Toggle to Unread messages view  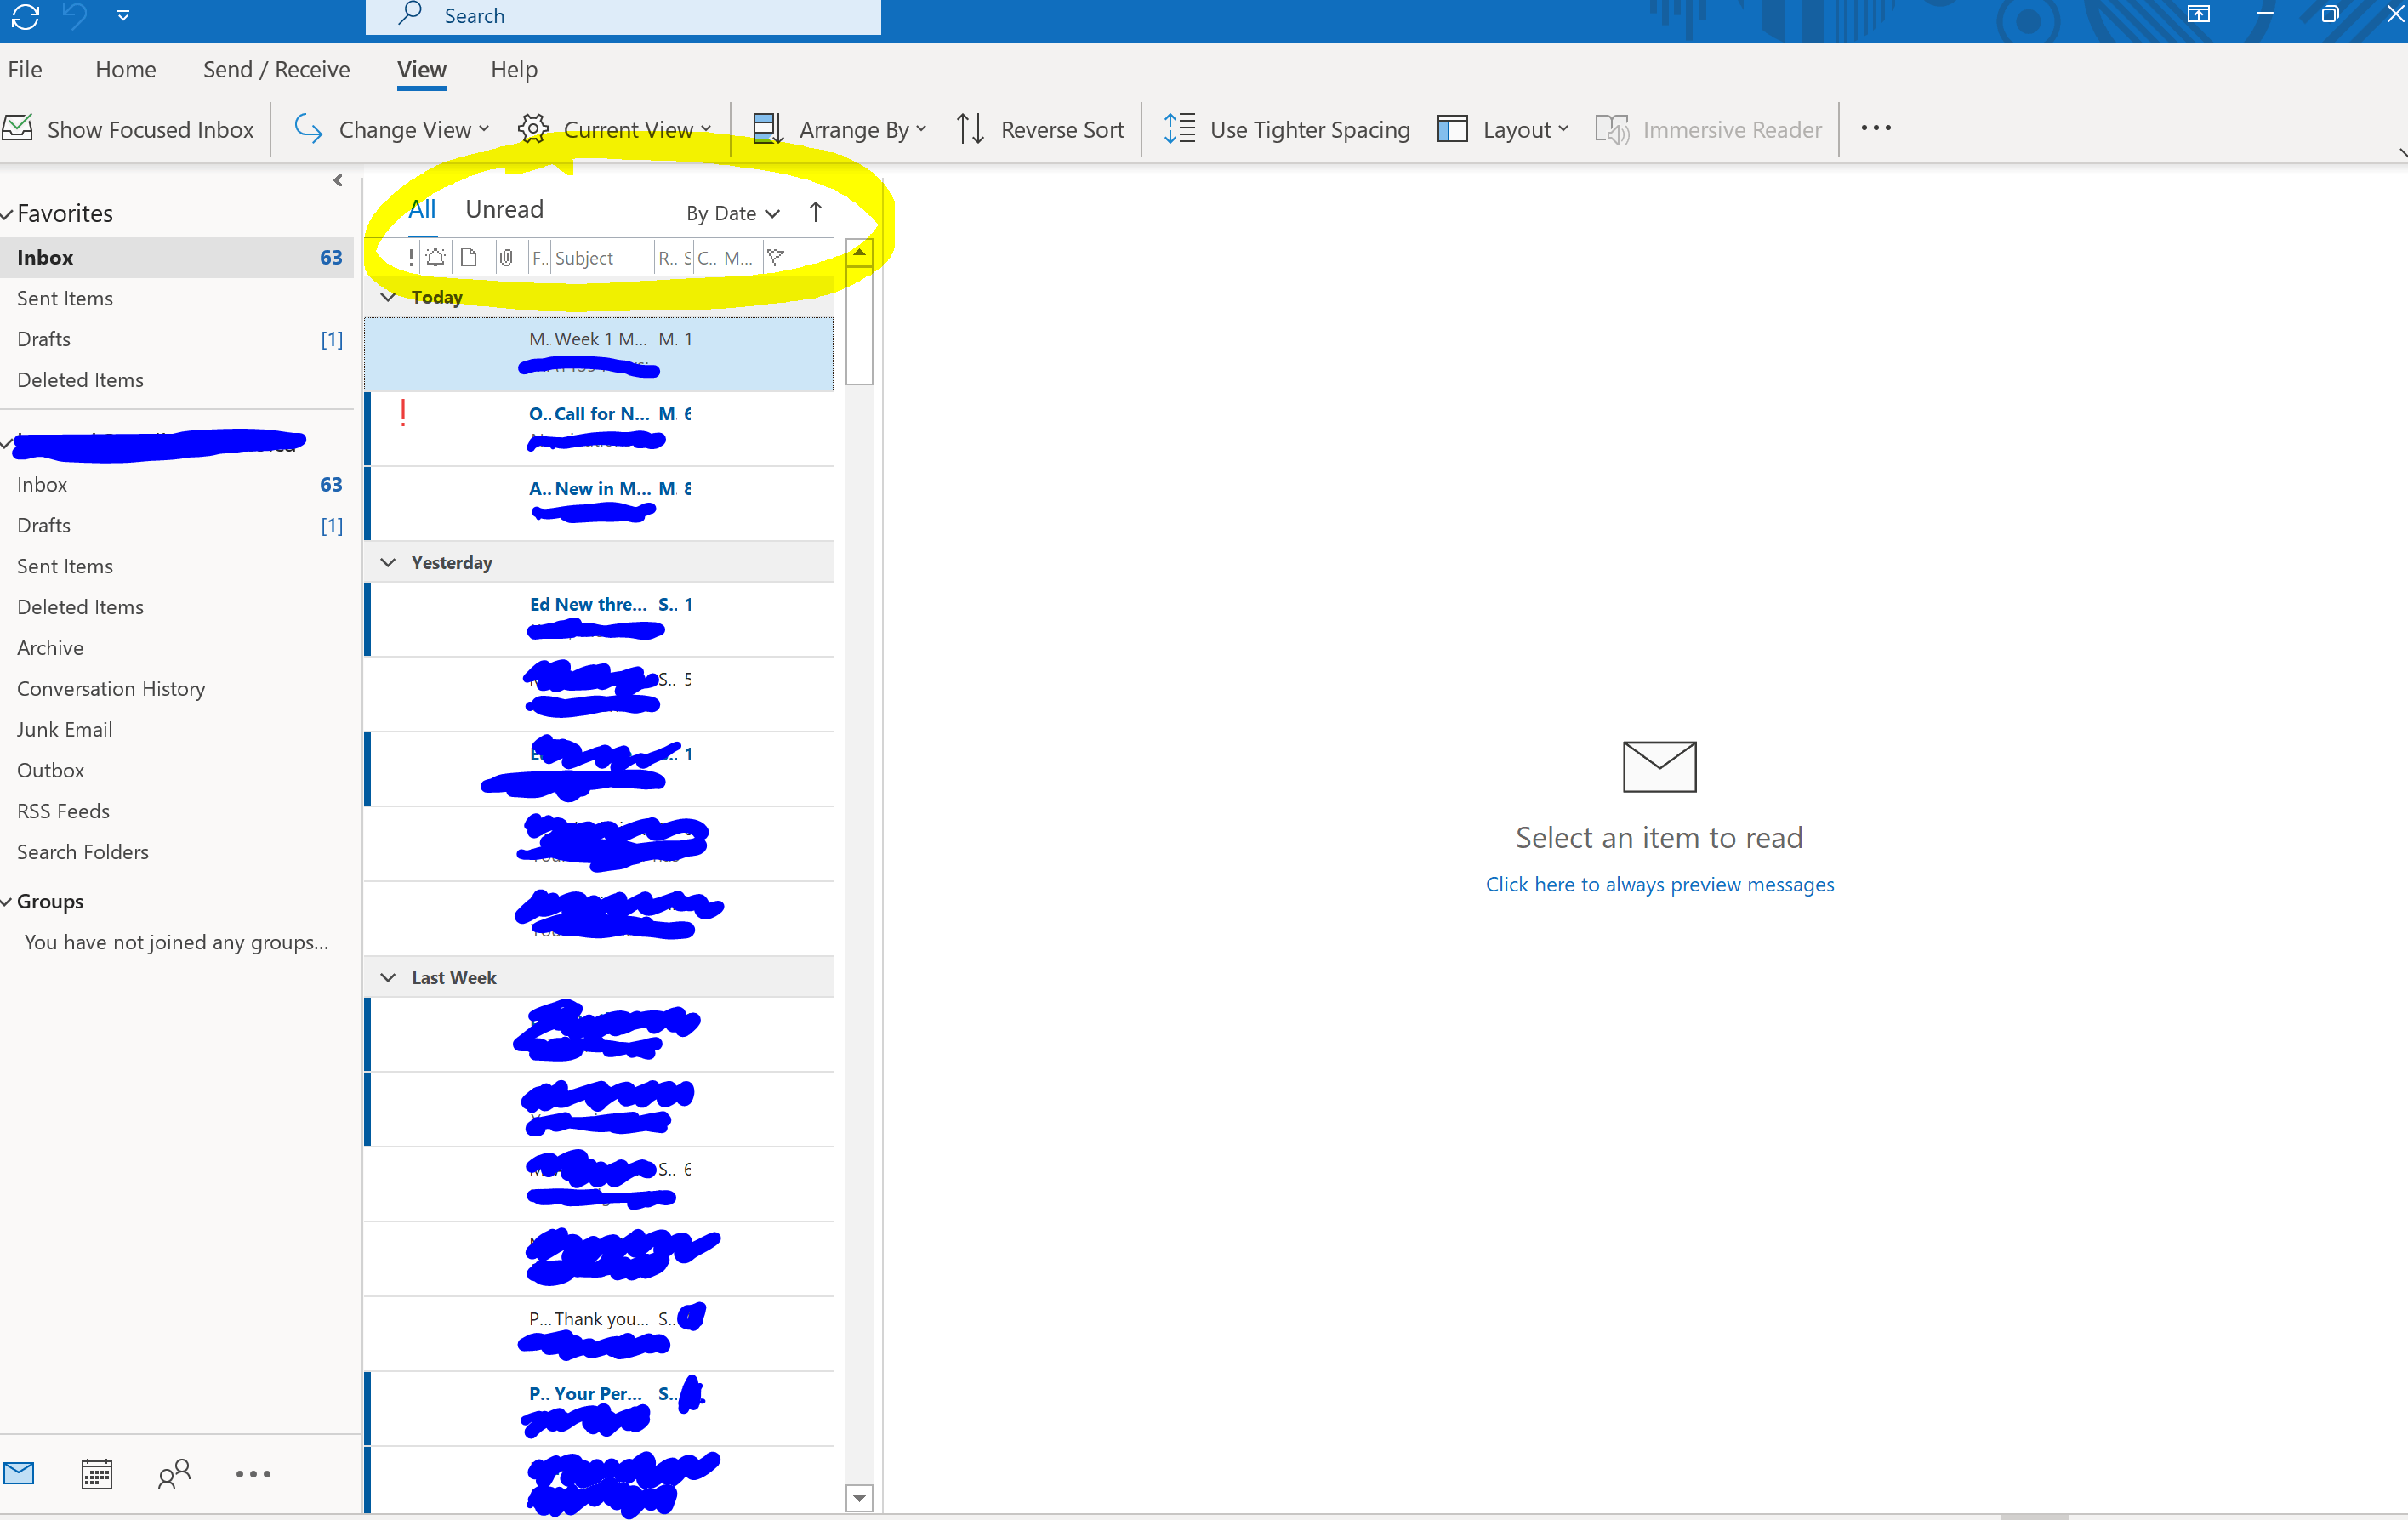click(503, 208)
